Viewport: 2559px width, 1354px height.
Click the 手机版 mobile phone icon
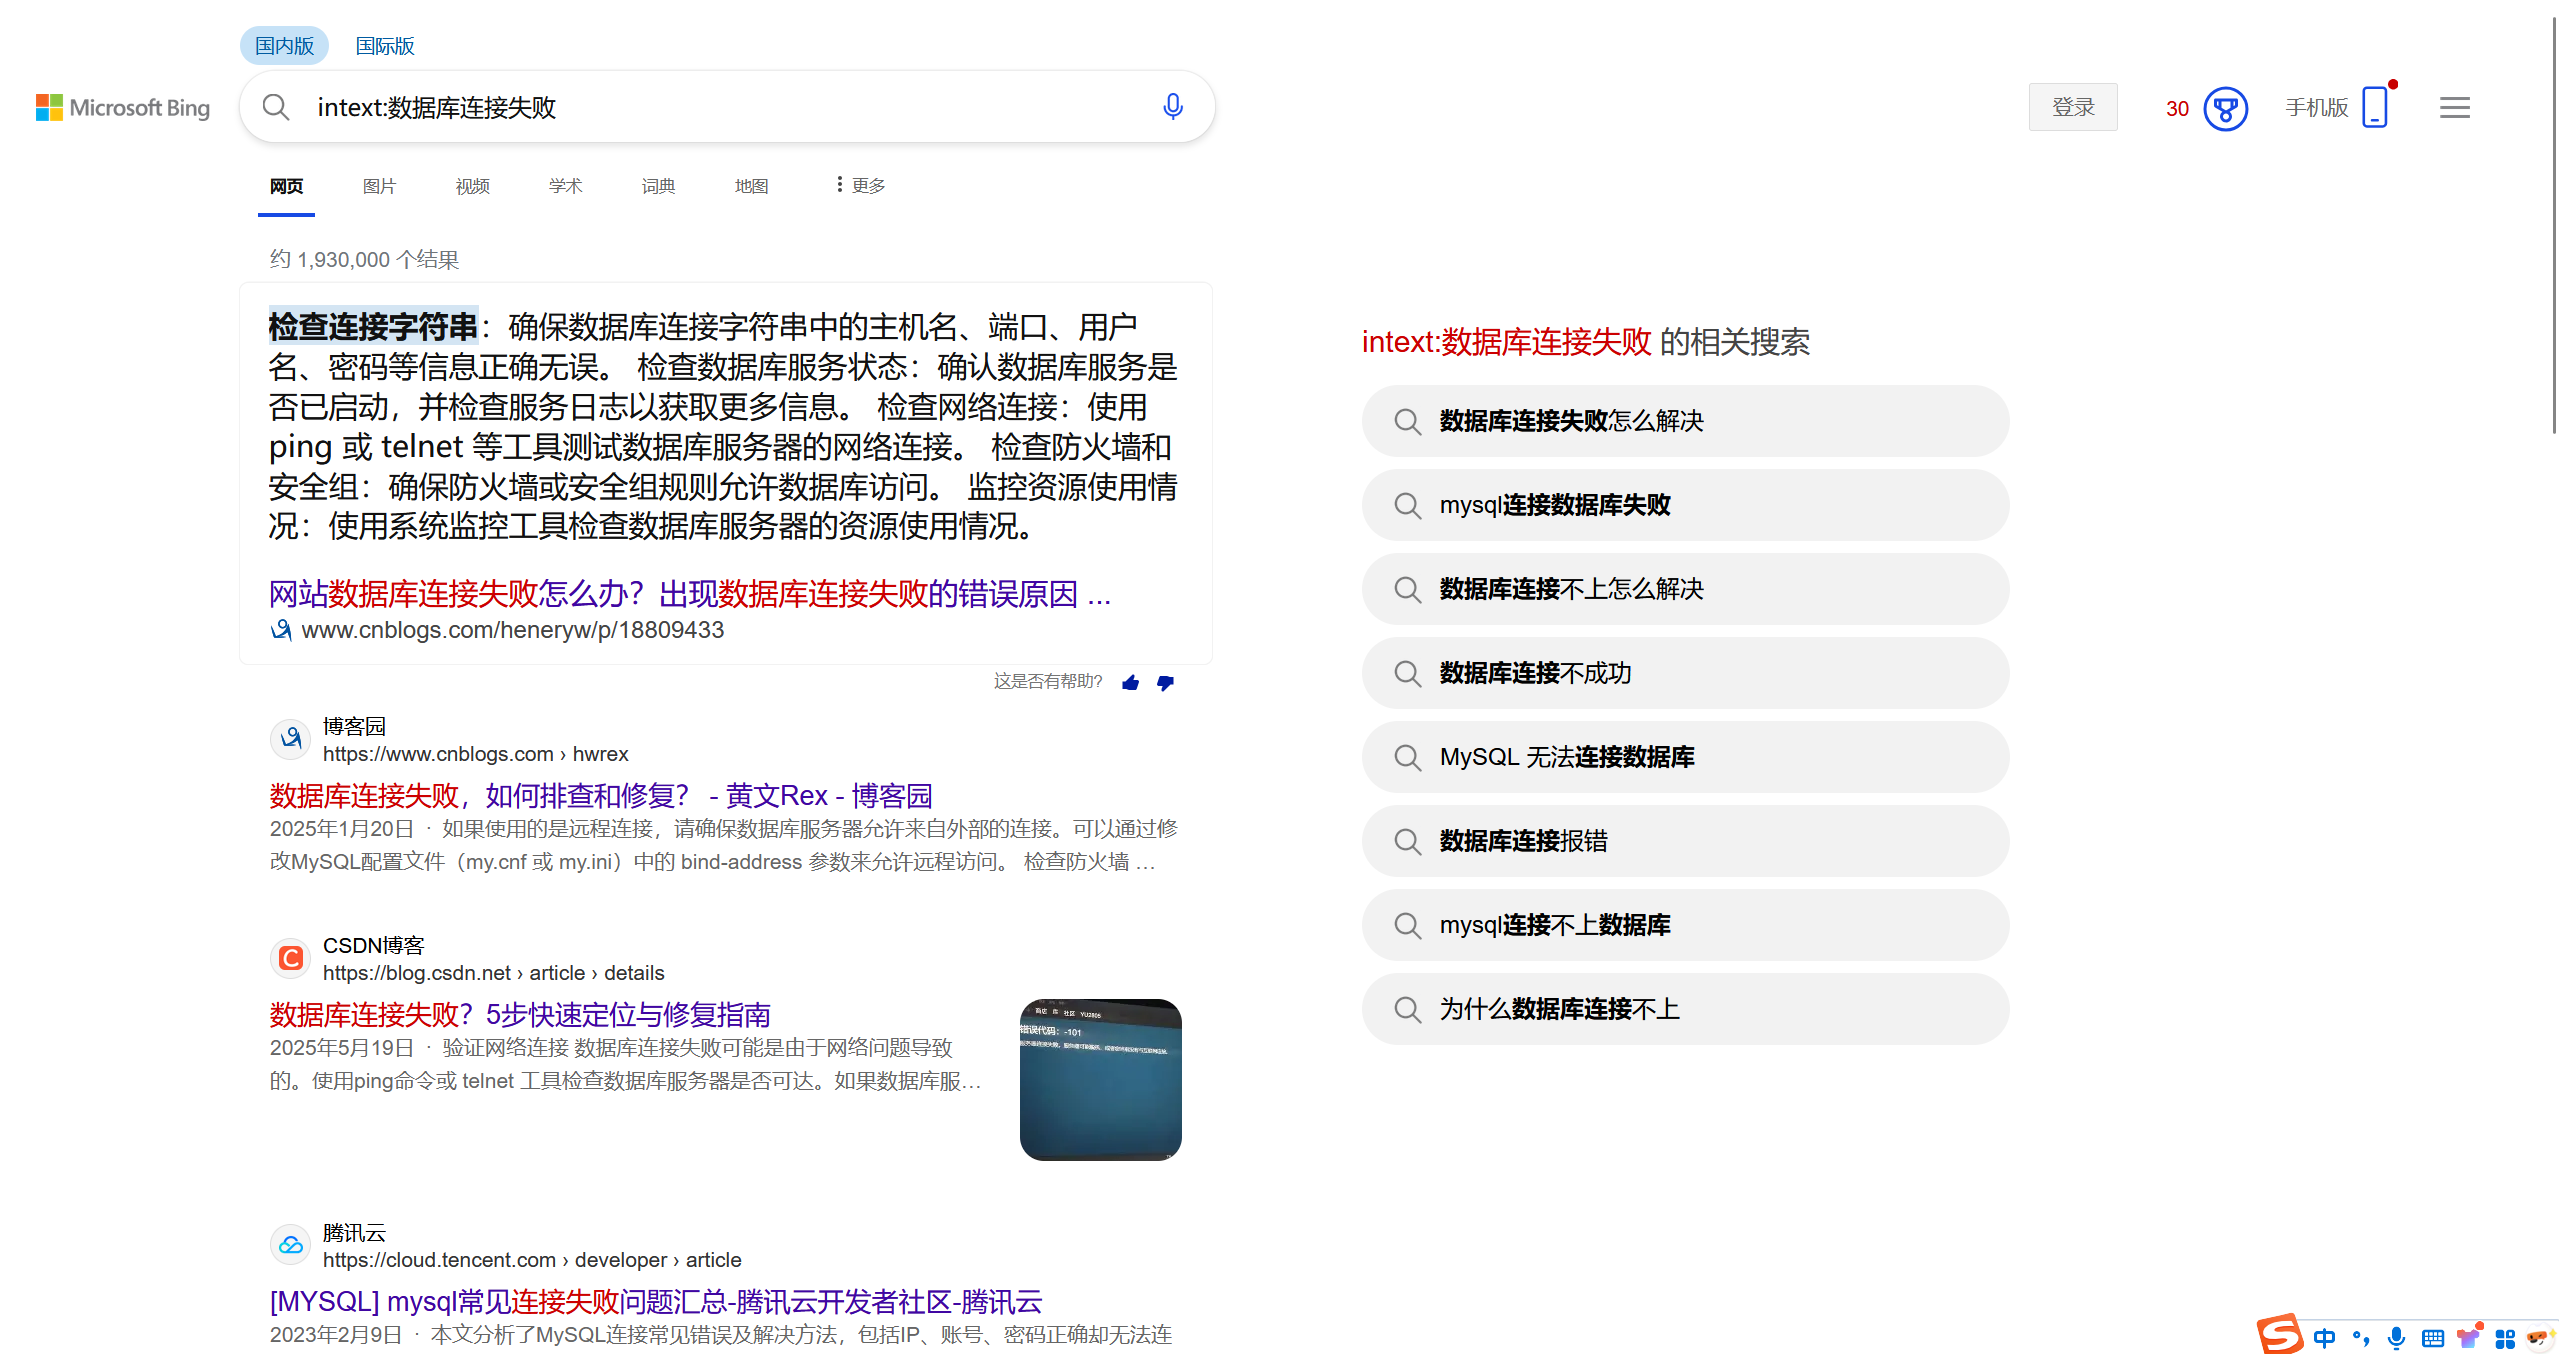click(x=2375, y=107)
